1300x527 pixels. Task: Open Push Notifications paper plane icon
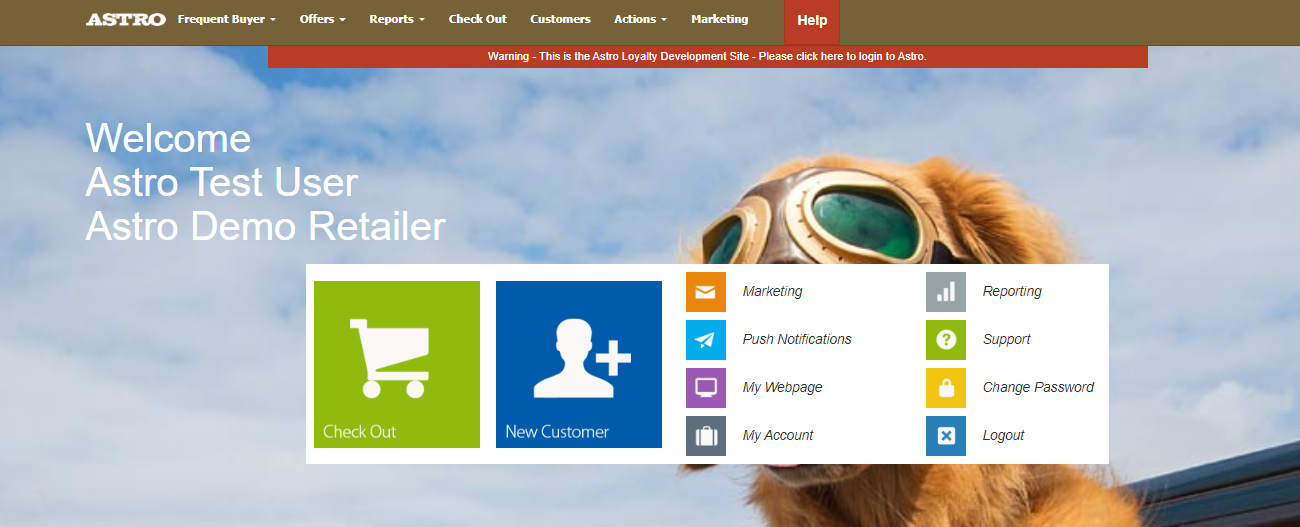(705, 340)
